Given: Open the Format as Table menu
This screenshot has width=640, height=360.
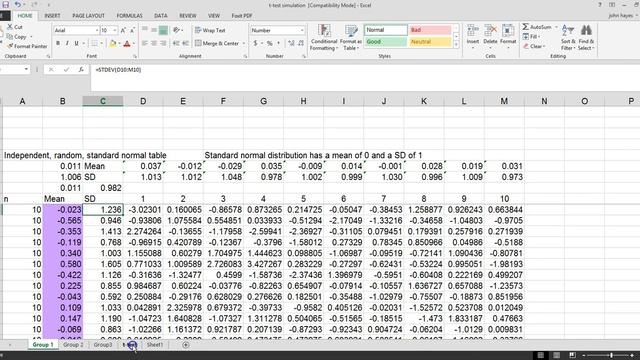Looking at the screenshot, I should tap(351, 38).
